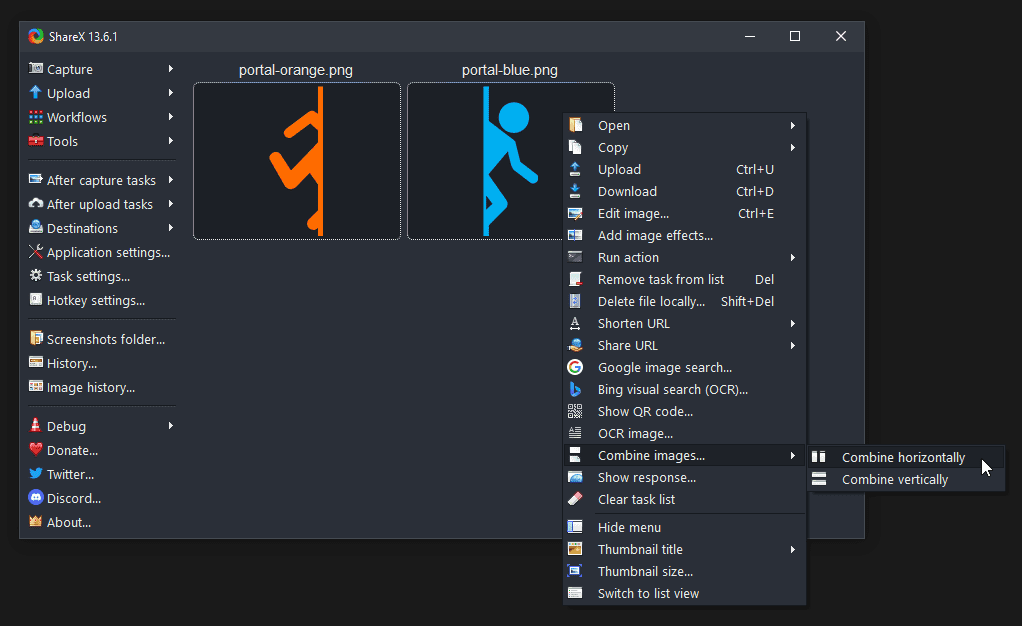Click the Discord icon in sidebar
Viewport: 1022px width, 626px height.
[36, 498]
